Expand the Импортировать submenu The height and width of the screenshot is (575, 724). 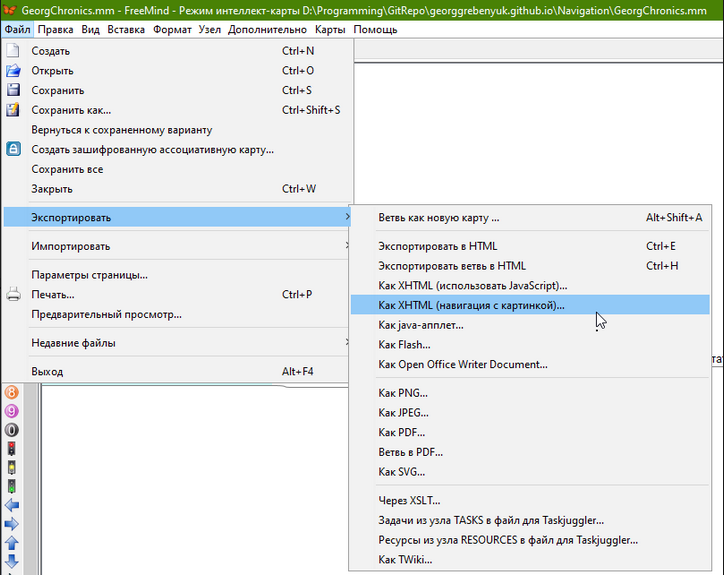70,246
